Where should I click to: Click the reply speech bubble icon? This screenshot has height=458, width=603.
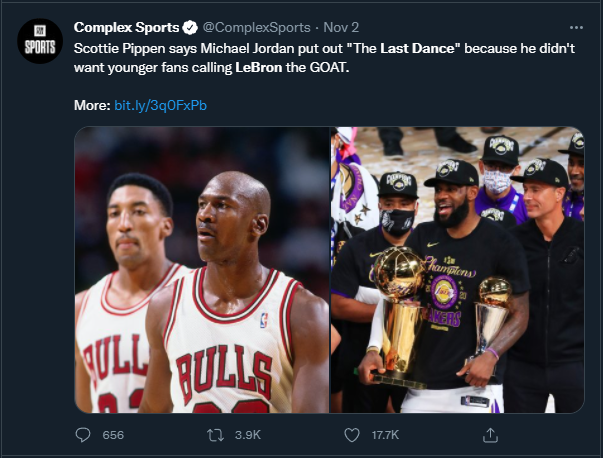click(x=84, y=435)
